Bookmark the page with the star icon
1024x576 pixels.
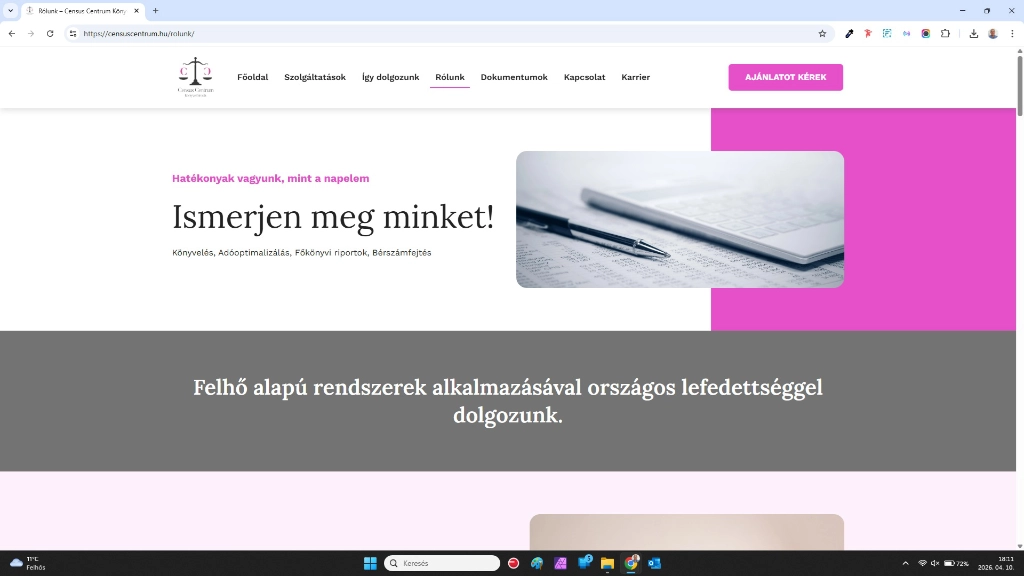tap(822, 33)
